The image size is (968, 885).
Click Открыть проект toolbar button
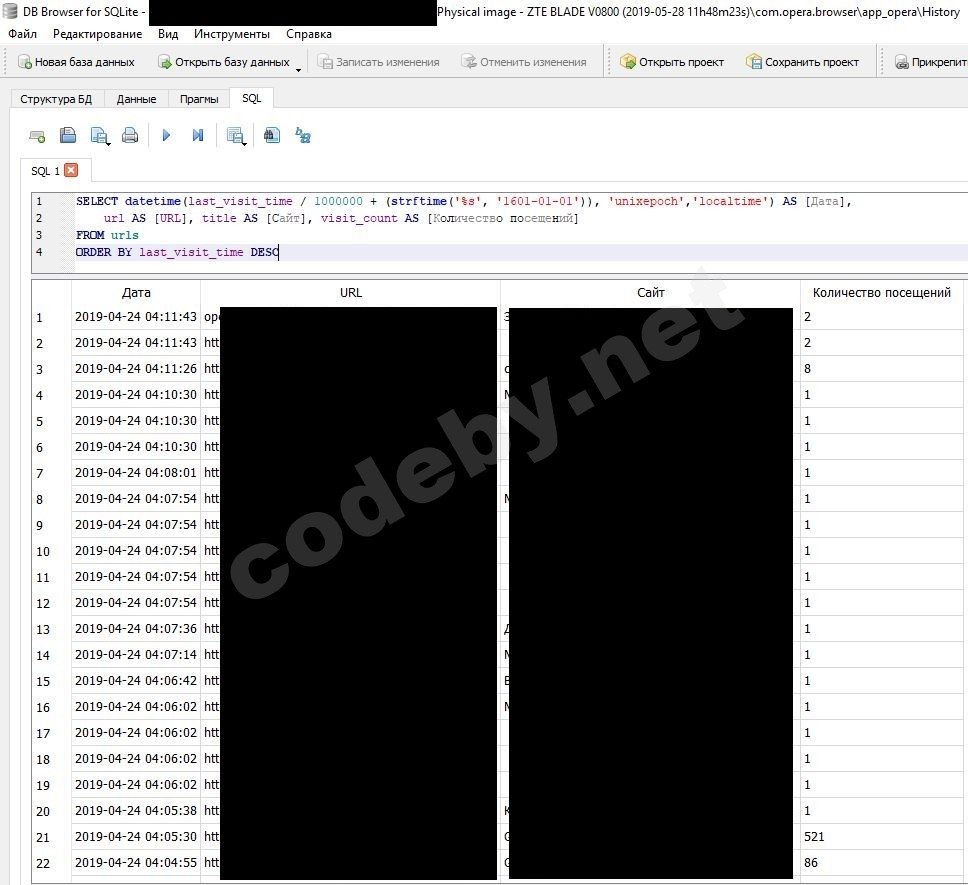point(672,62)
